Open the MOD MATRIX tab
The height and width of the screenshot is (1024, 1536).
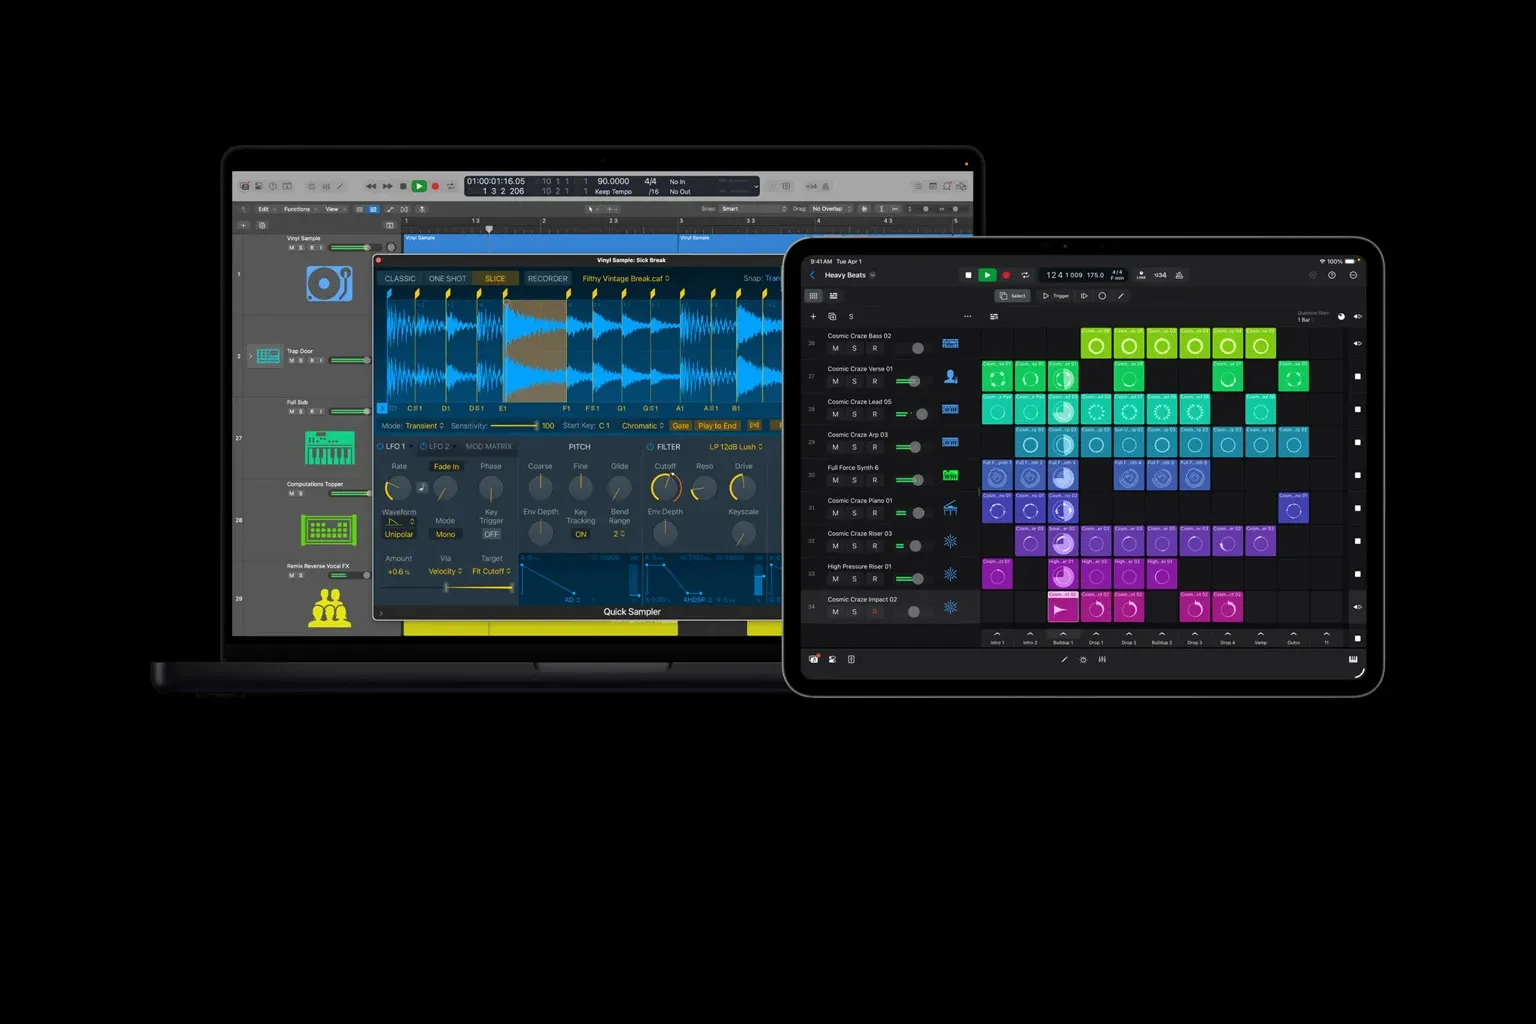click(x=488, y=447)
